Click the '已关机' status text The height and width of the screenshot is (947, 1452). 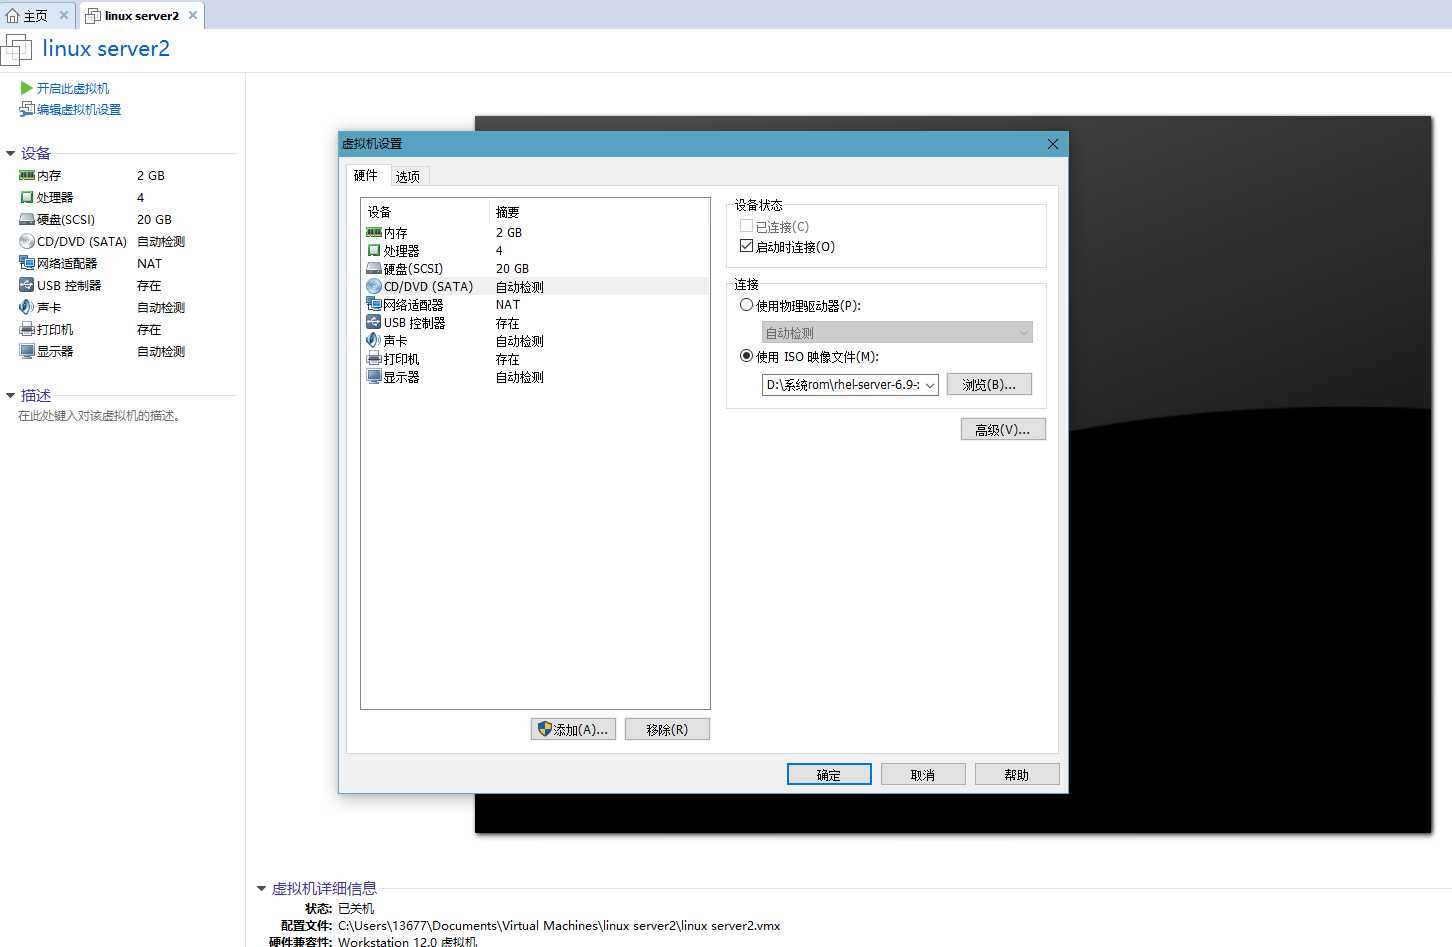pos(356,908)
